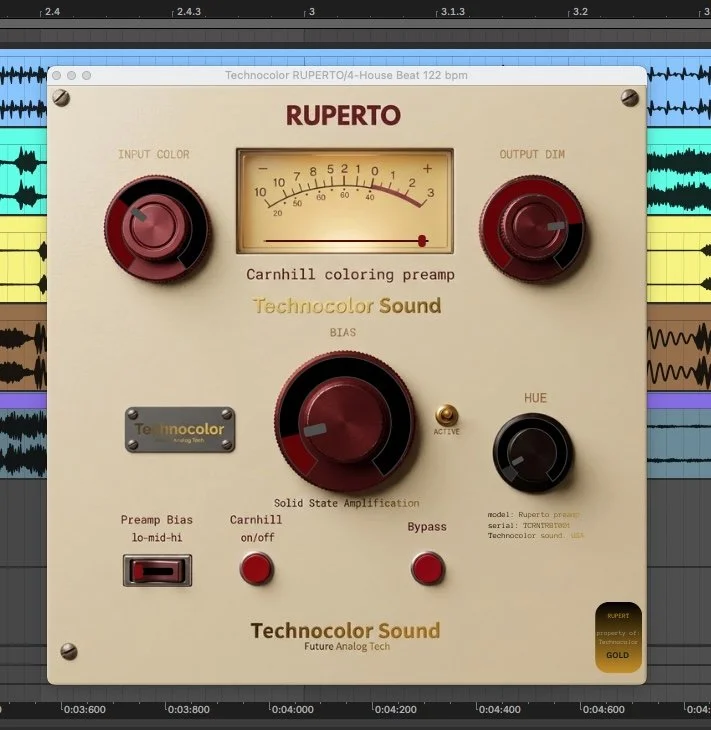Click the RUPERTO title logo

pos(343,115)
